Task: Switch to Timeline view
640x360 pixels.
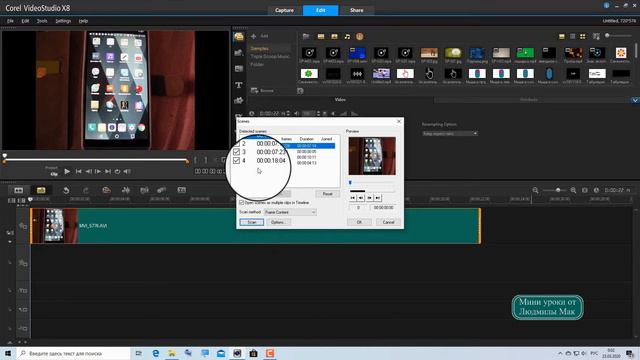Action: pos(41,190)
